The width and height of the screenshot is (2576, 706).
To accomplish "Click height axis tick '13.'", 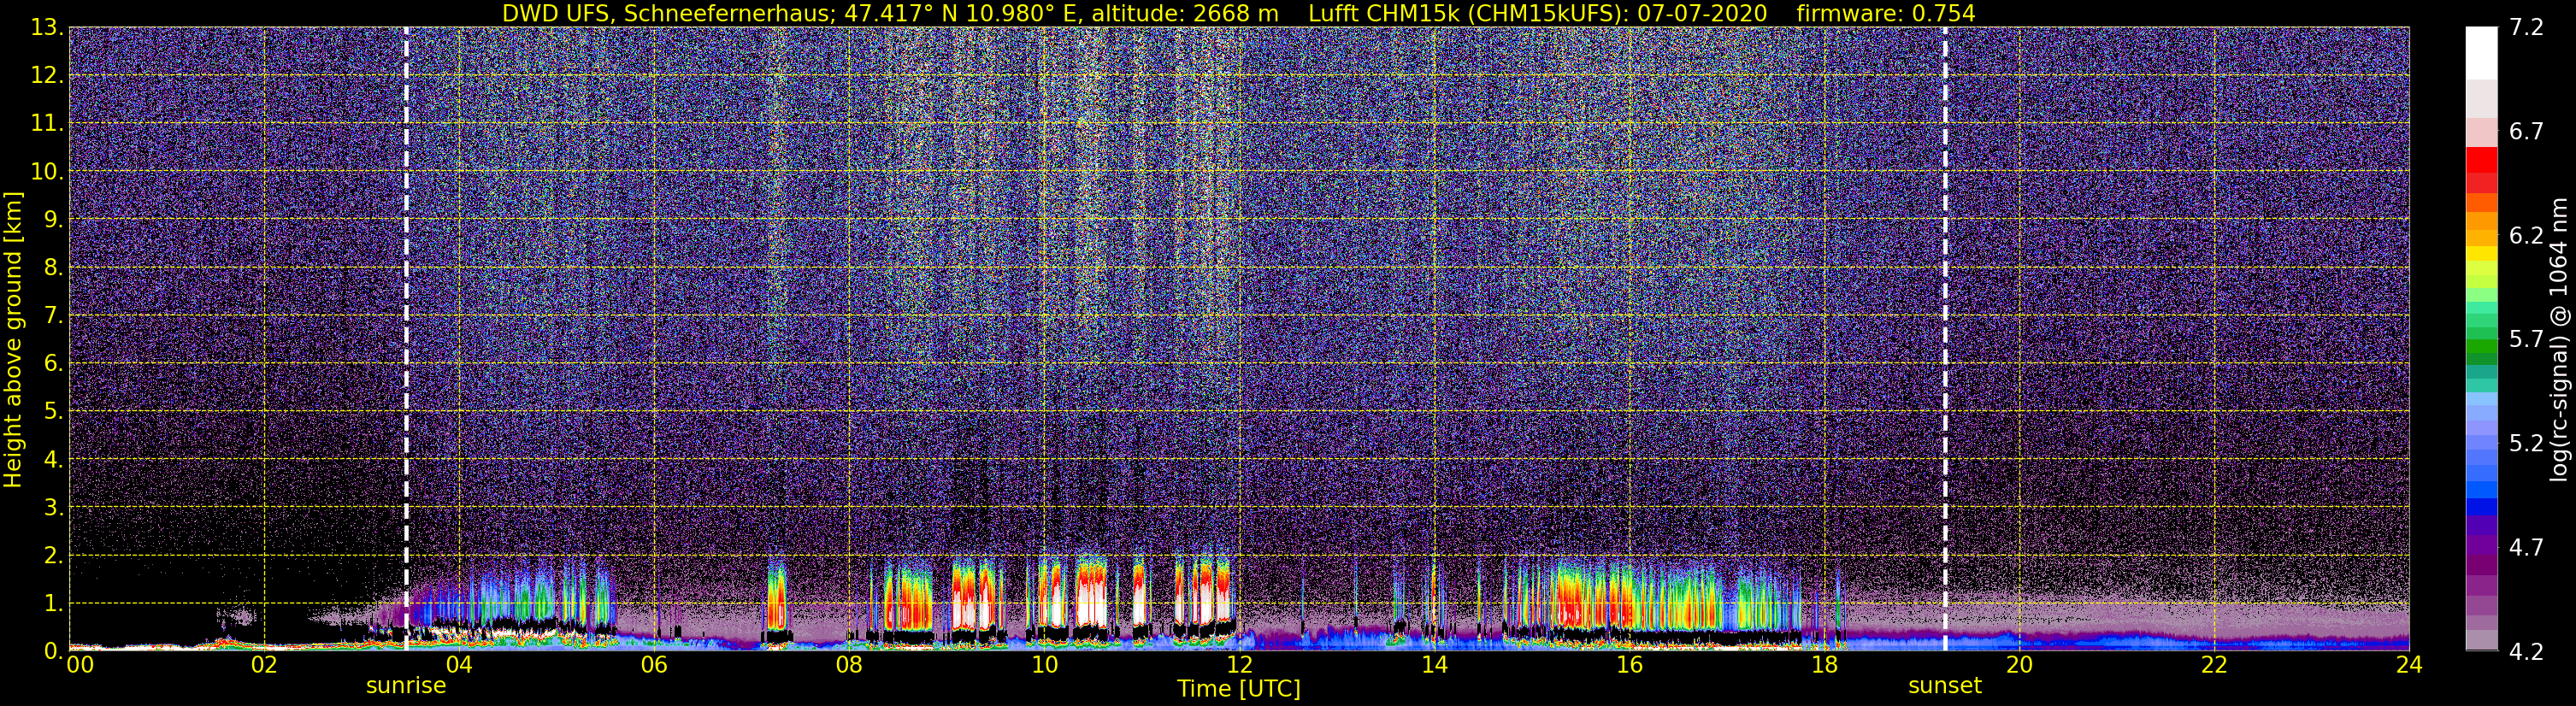I will [x=47, y=27].
